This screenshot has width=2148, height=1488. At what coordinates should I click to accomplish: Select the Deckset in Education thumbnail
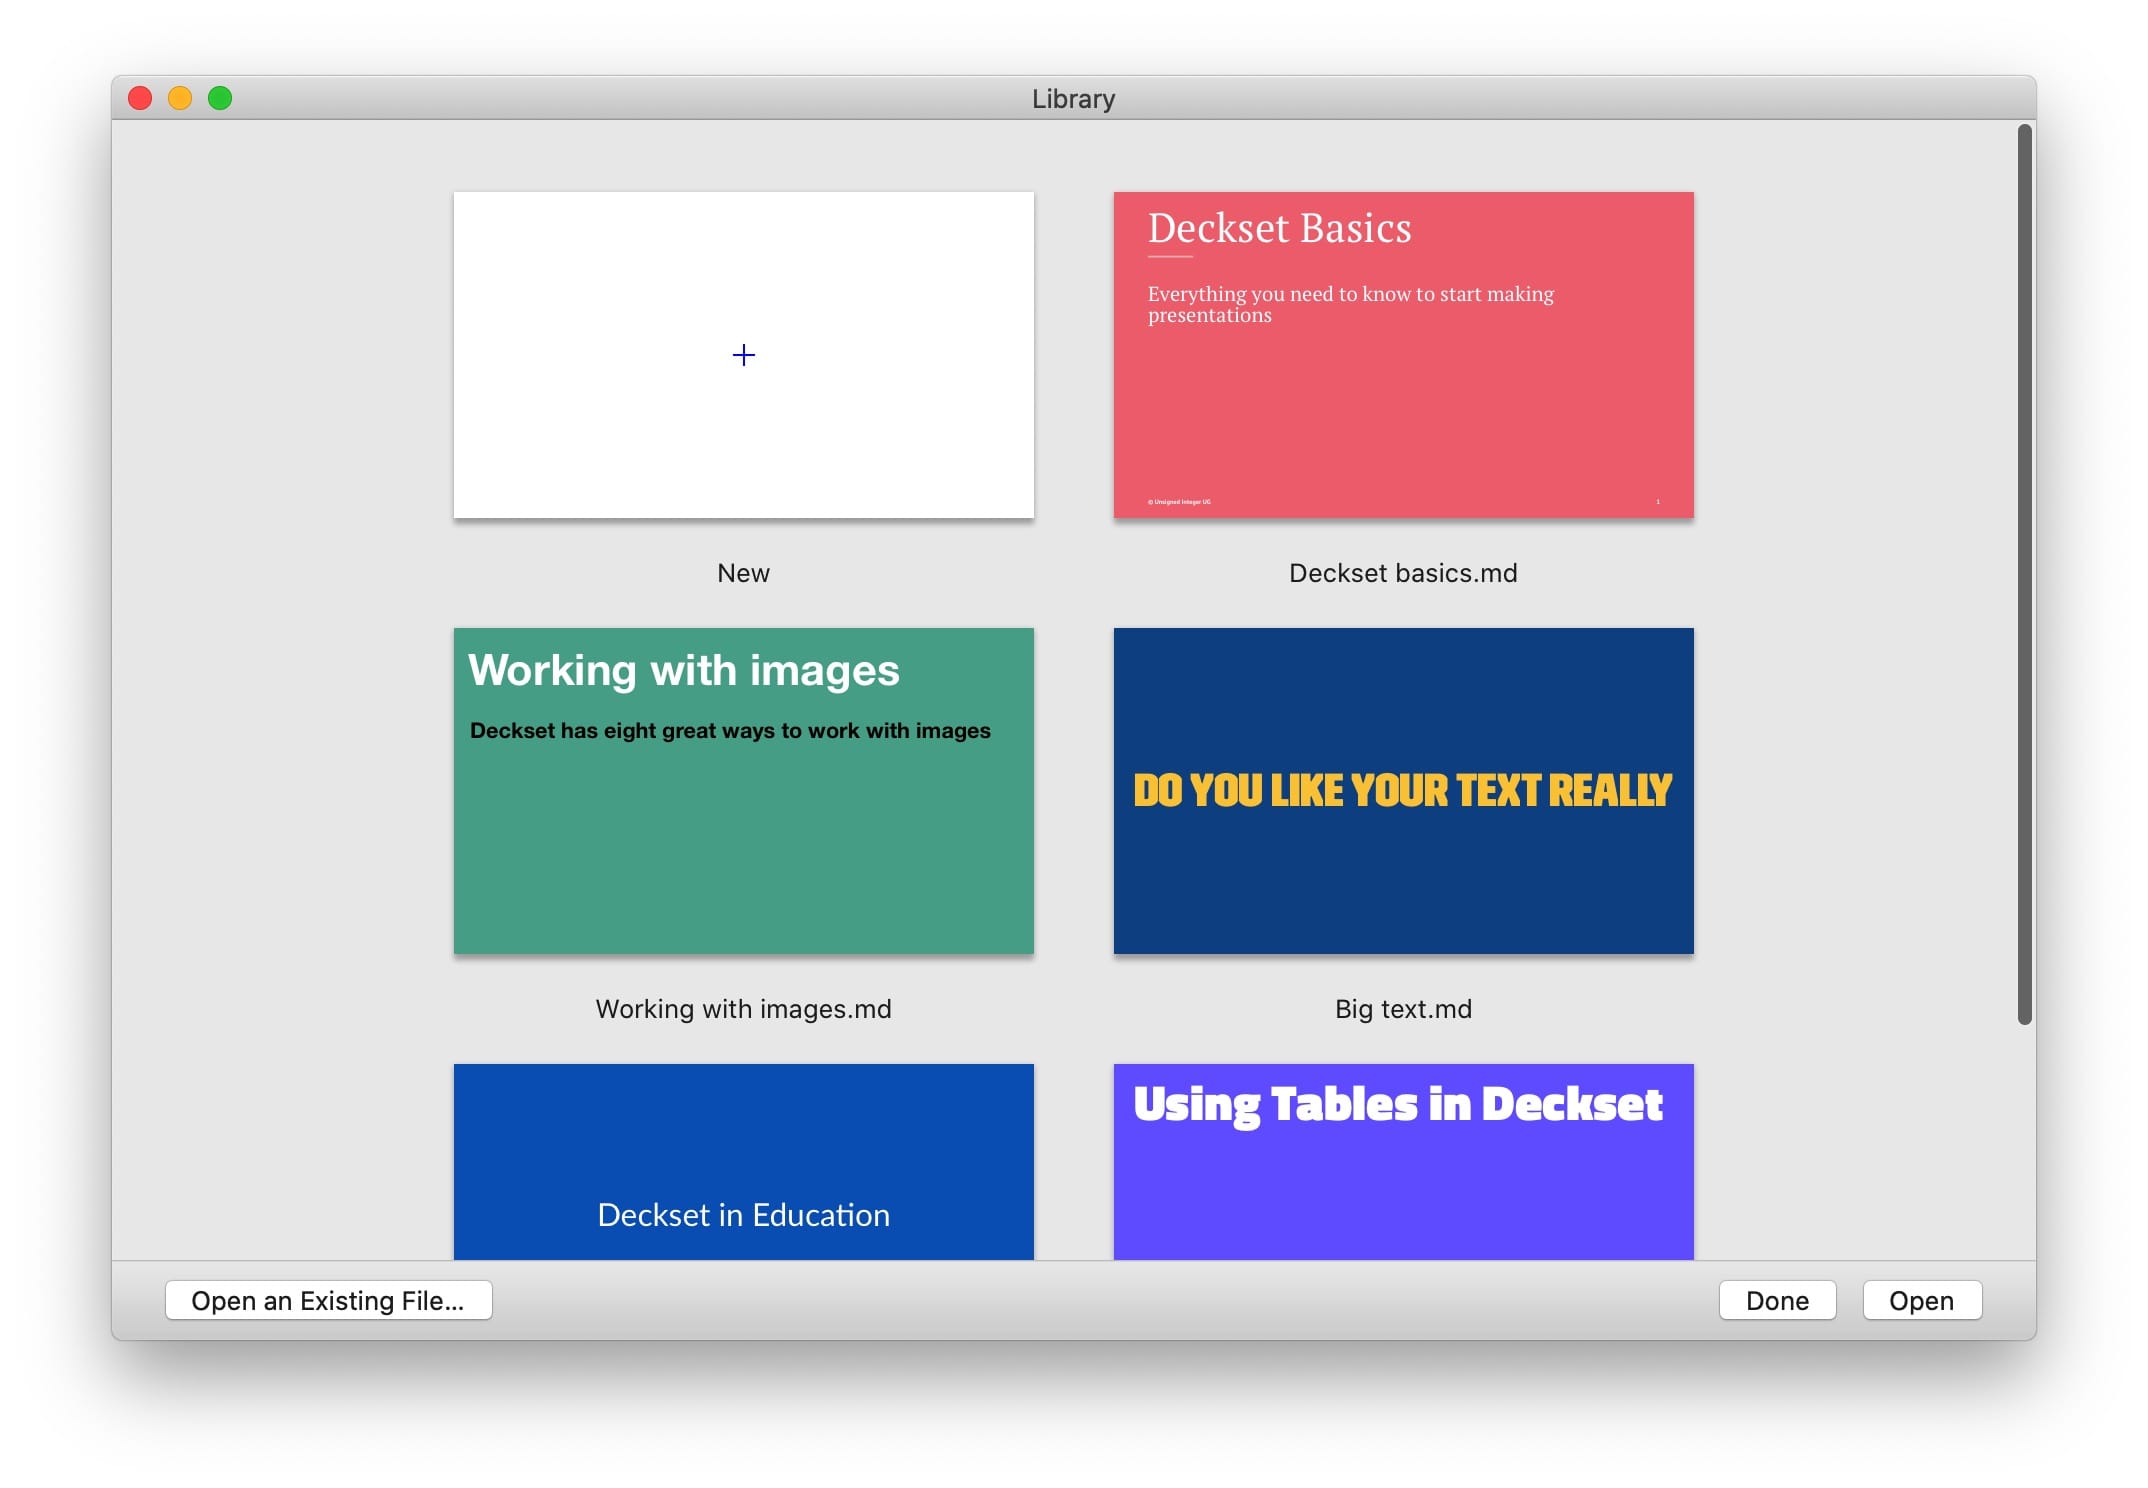[x=743, y=1160]
